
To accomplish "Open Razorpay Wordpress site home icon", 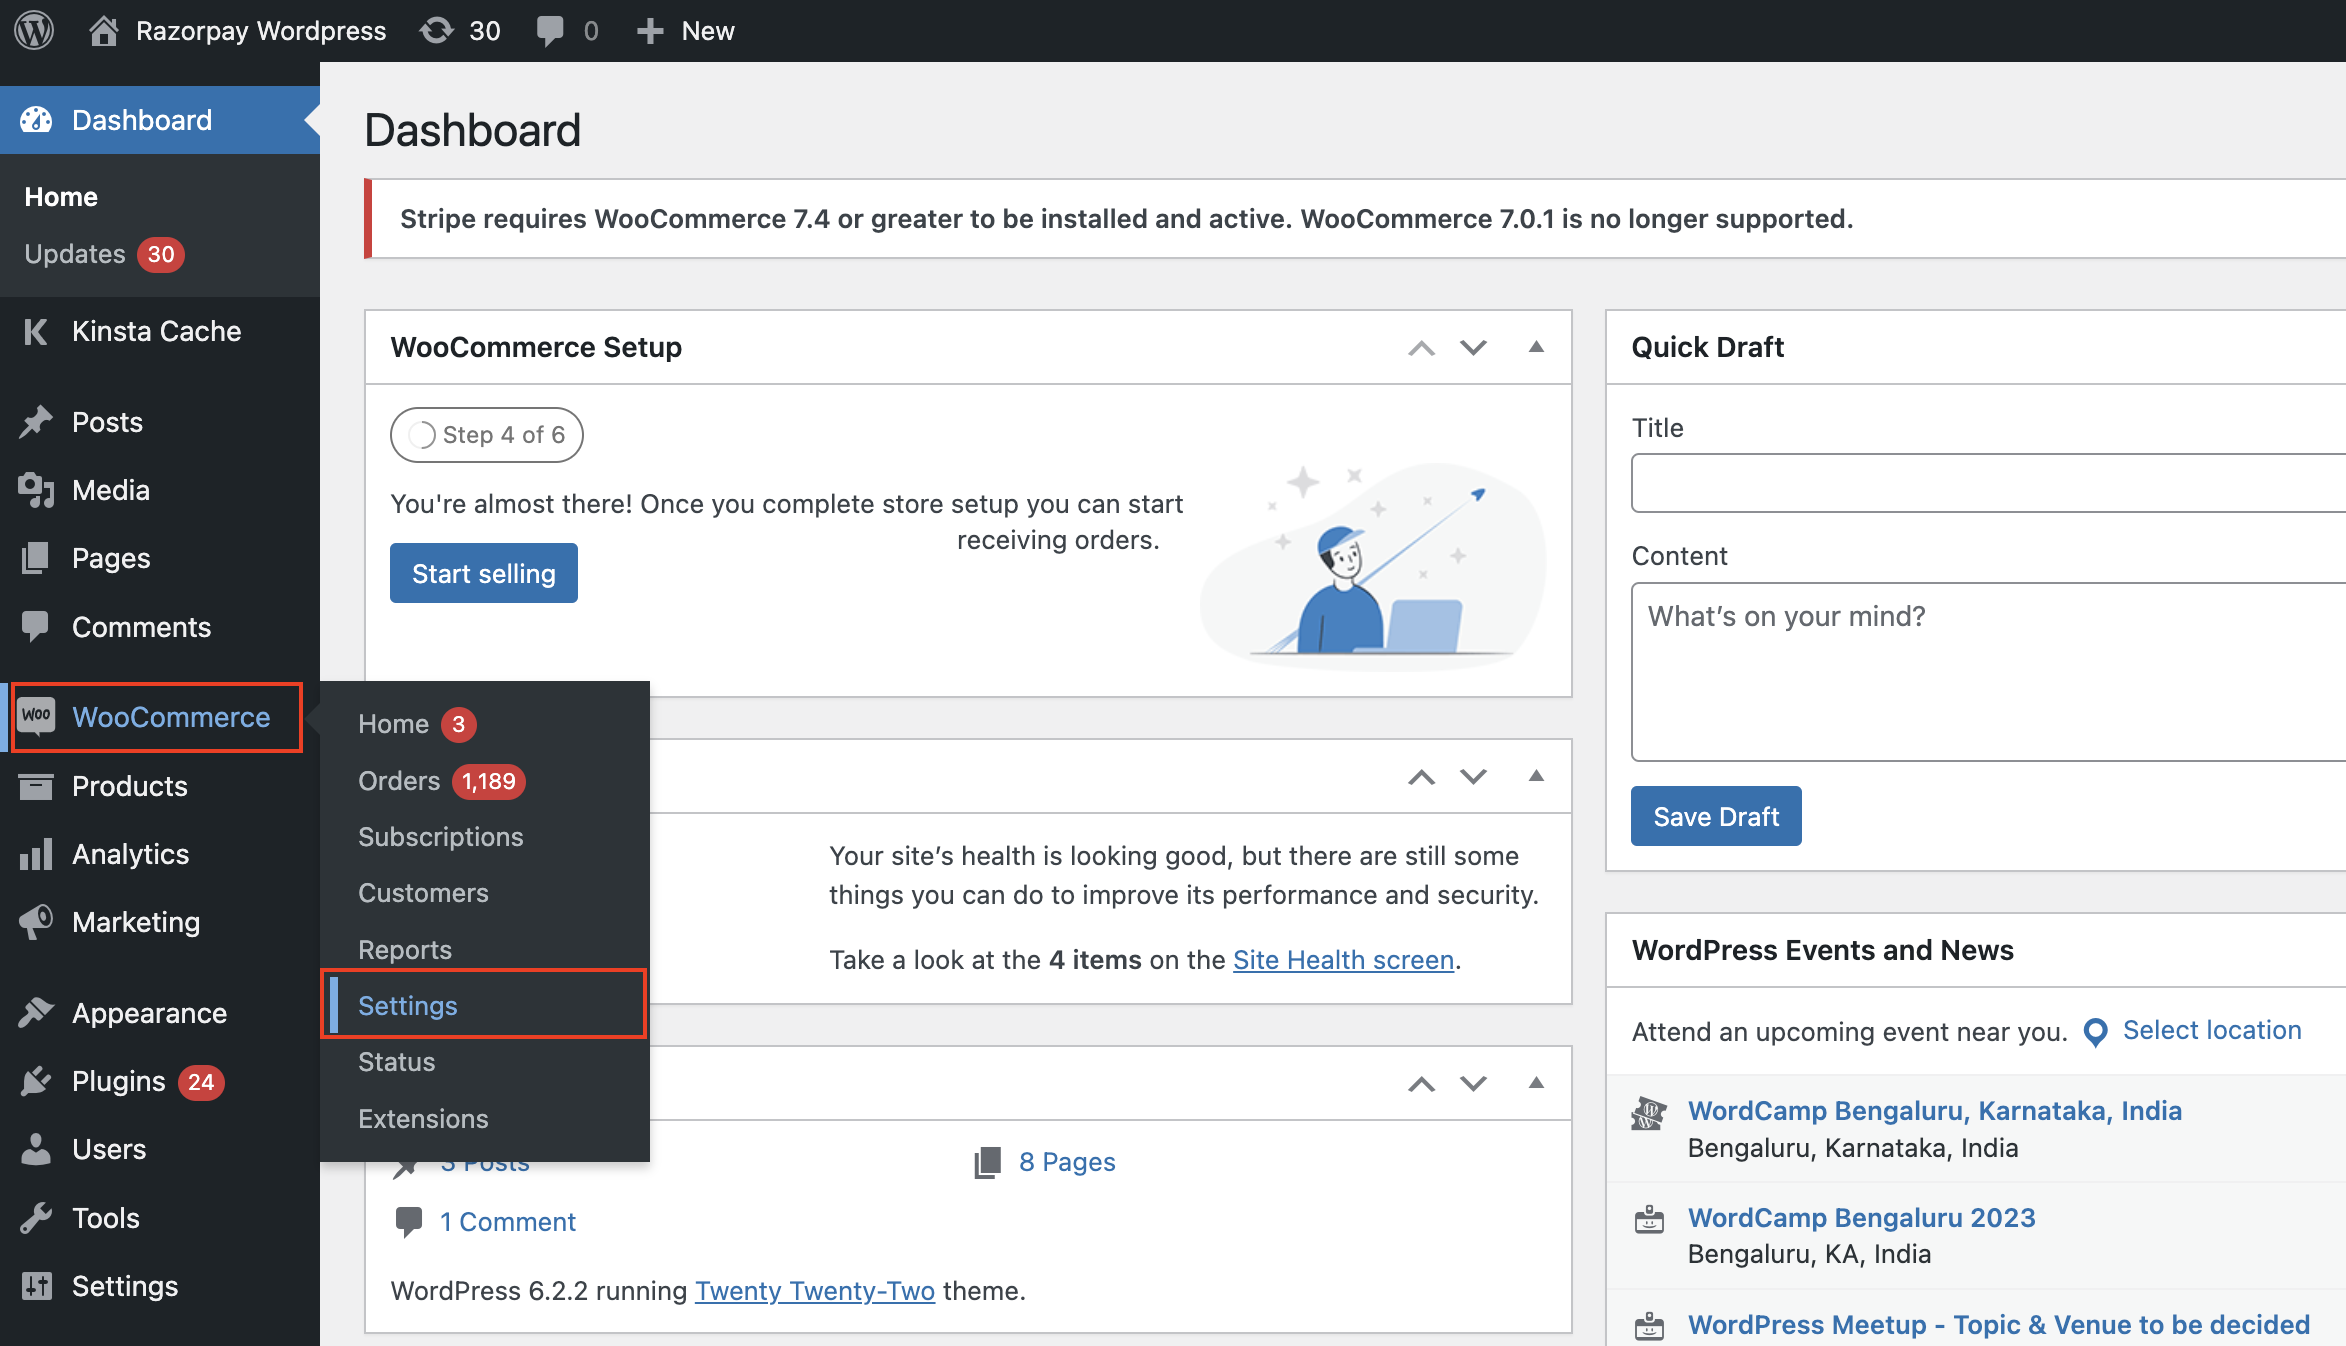I will pos(103,31).
